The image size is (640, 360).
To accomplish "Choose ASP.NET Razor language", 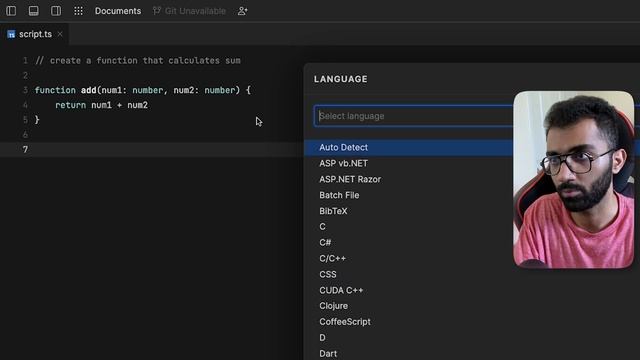I will 350,179.
